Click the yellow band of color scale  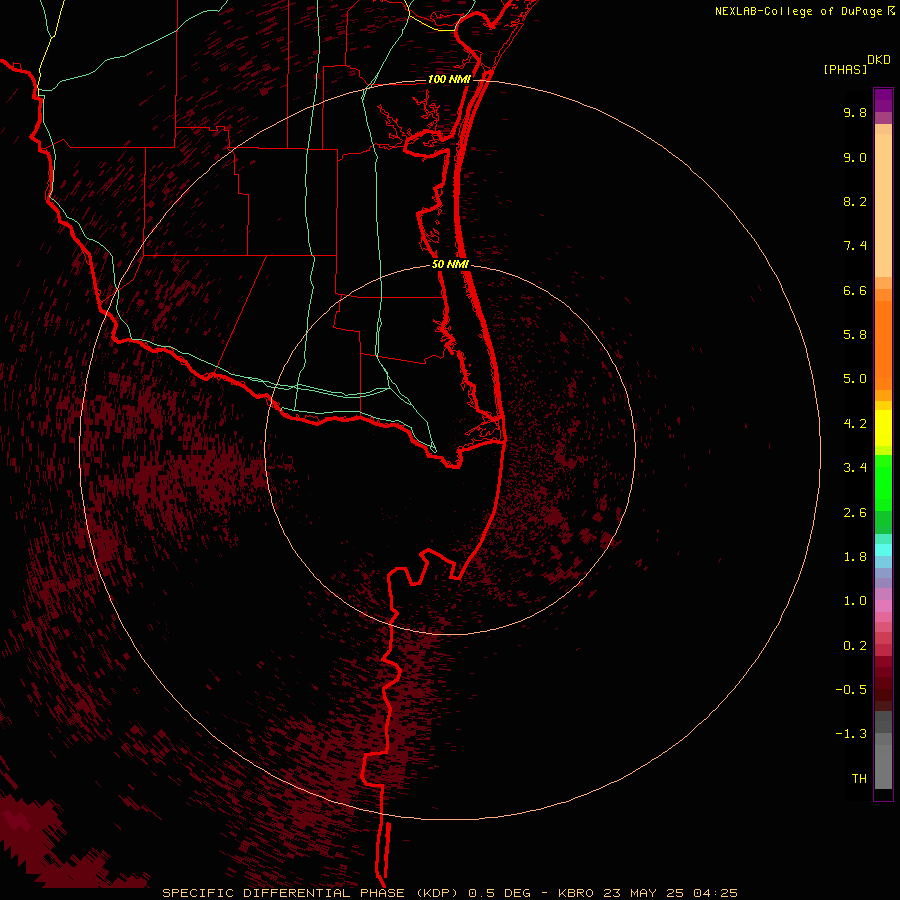point(883,428)
